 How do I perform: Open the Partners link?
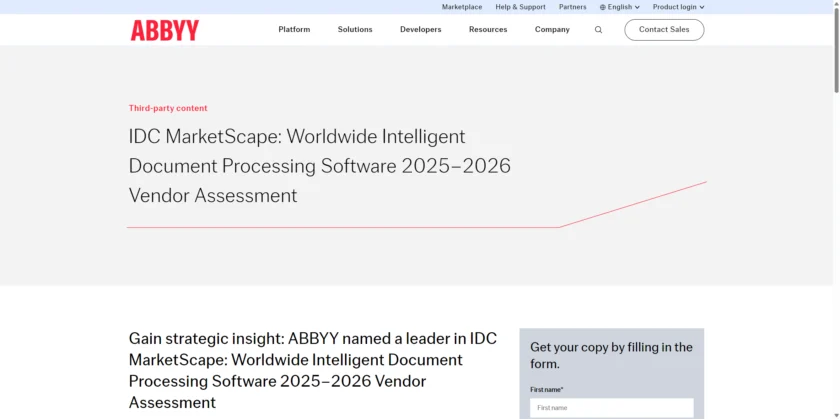click(x=573, y=7)
